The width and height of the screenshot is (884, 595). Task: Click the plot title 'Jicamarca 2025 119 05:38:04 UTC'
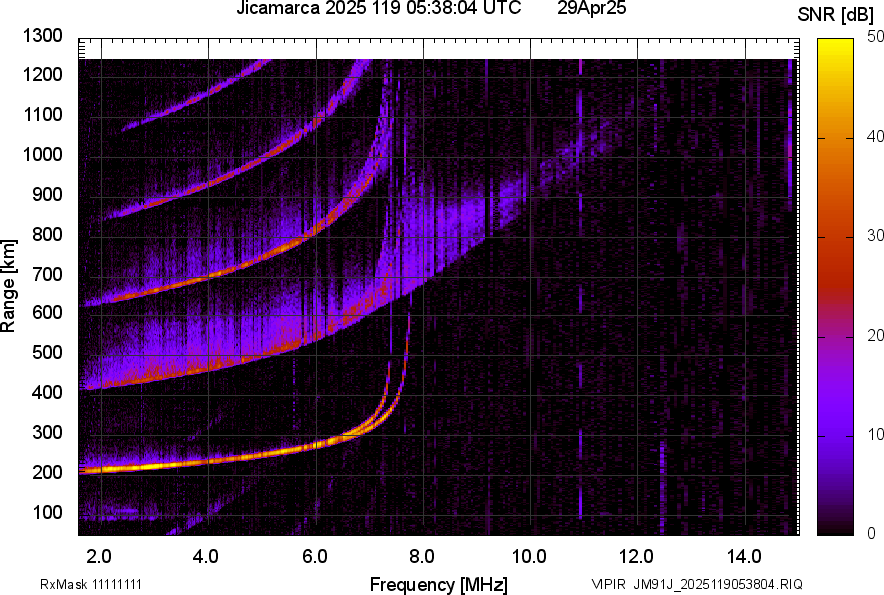[x=378, y=8]
